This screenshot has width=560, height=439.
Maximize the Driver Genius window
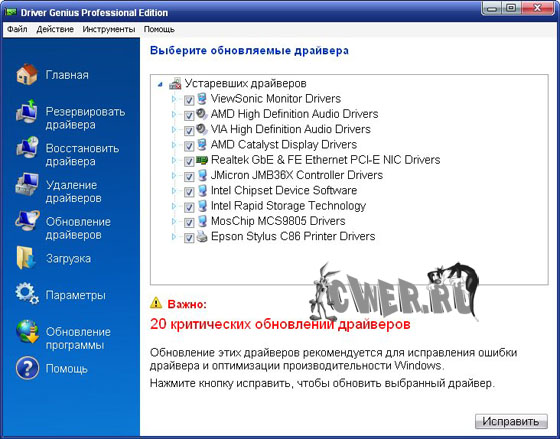coord(511,9)
